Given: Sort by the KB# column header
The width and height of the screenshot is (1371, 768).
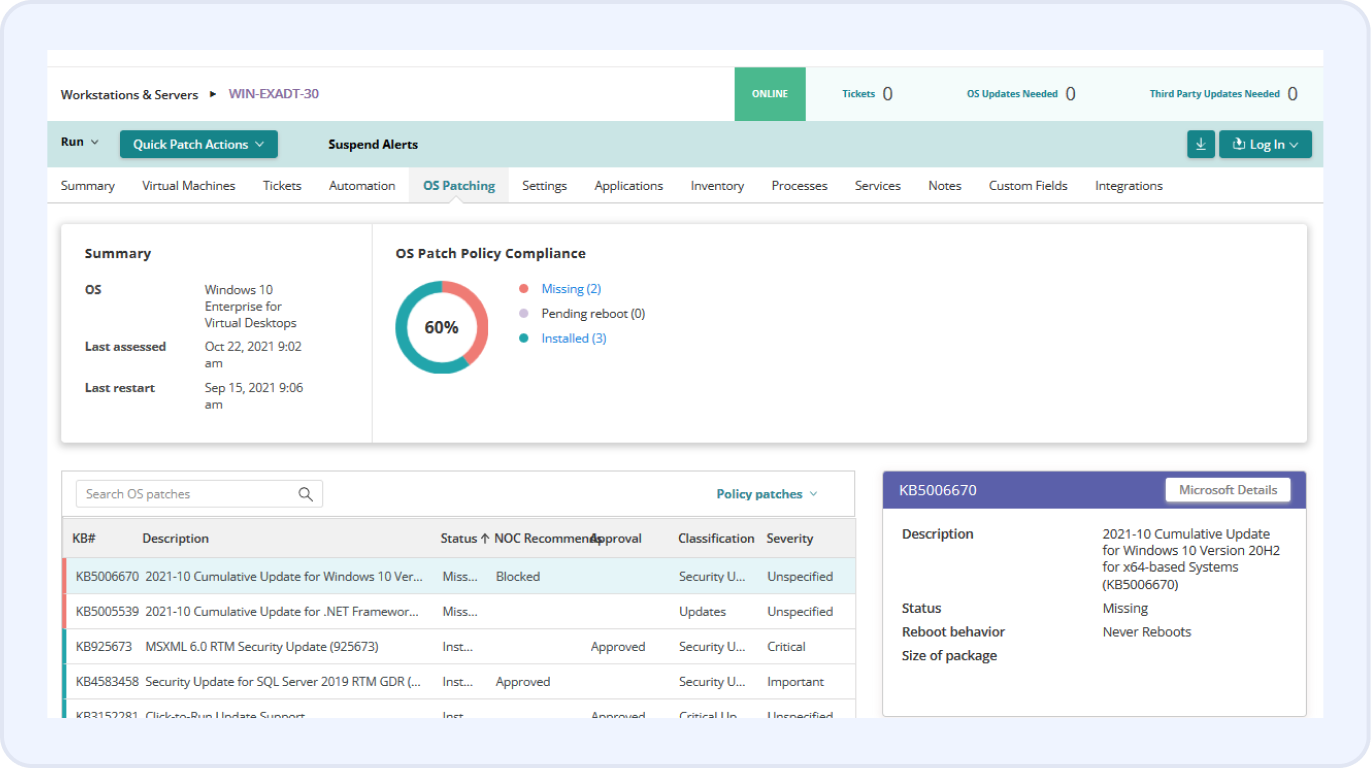Looking at the screenshot, I should (84, 538).
